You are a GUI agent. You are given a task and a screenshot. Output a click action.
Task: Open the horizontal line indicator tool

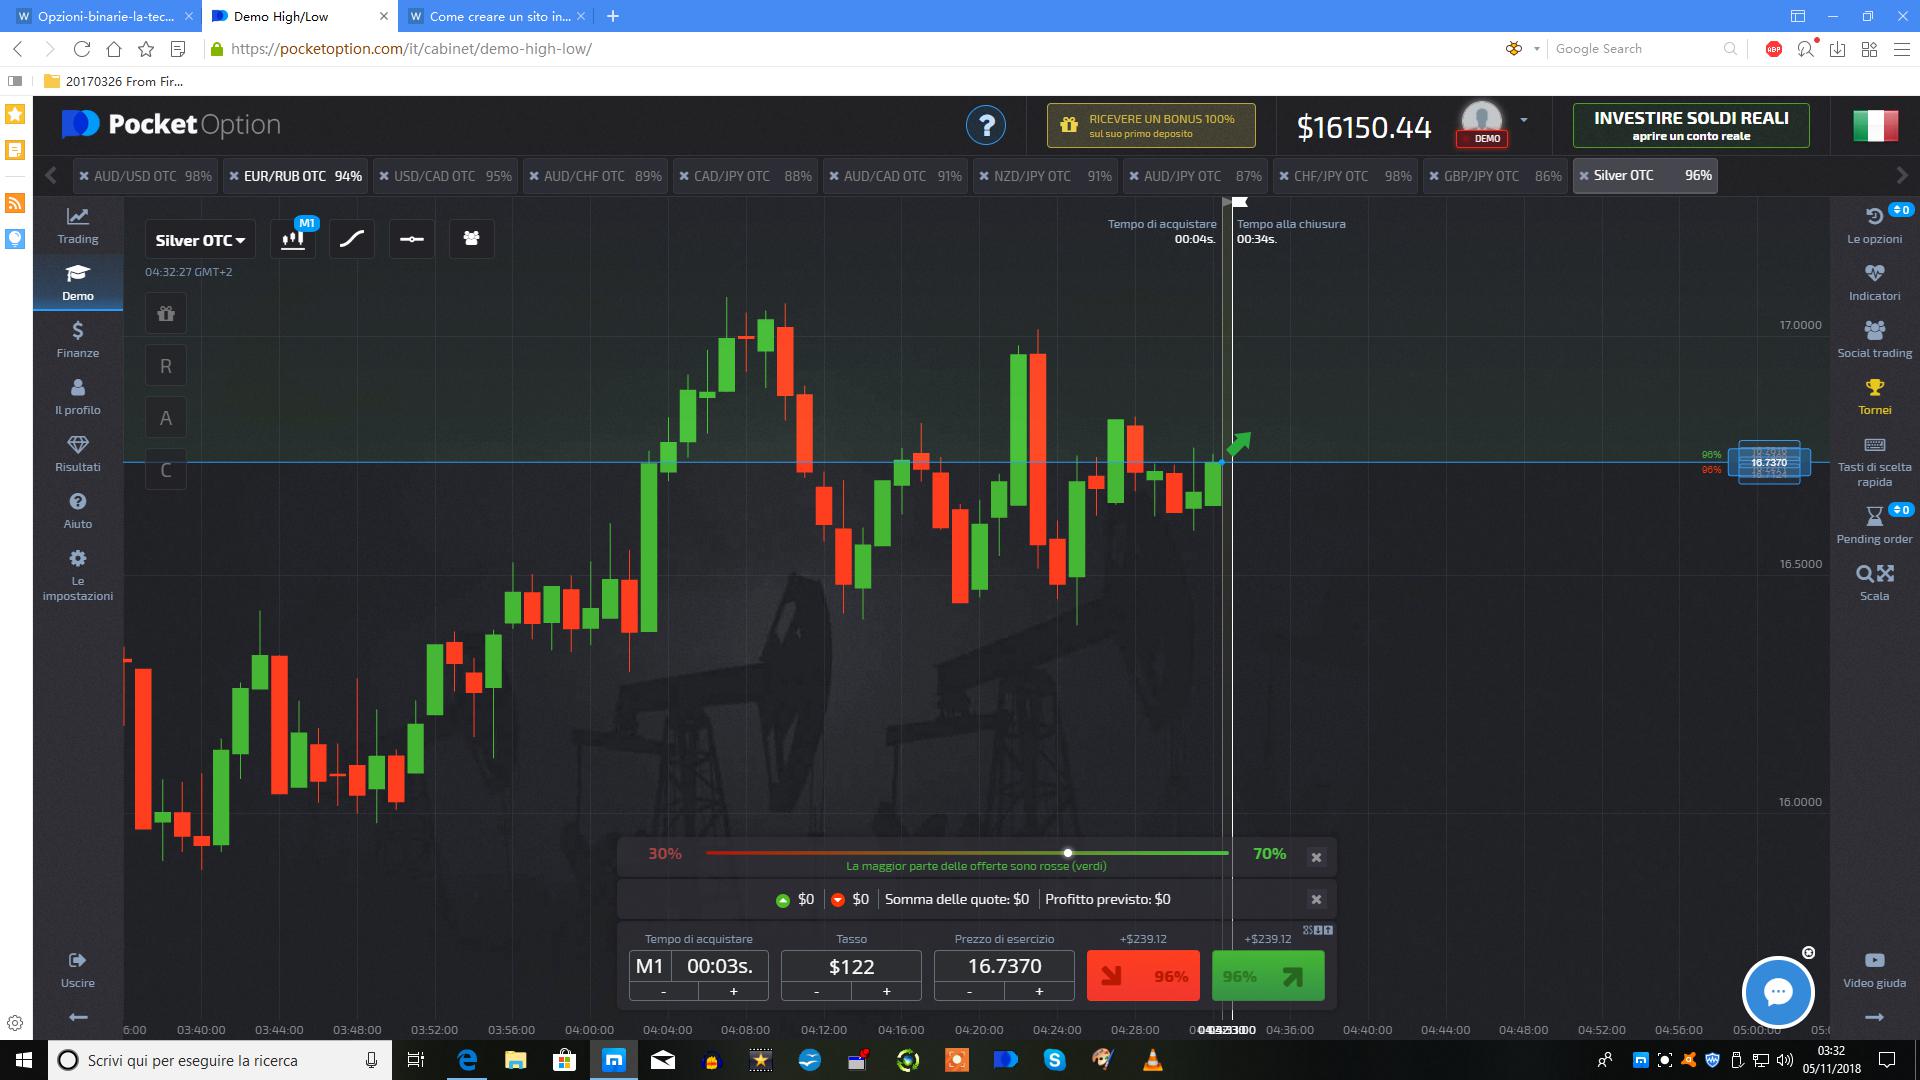[x=411, y=239]
